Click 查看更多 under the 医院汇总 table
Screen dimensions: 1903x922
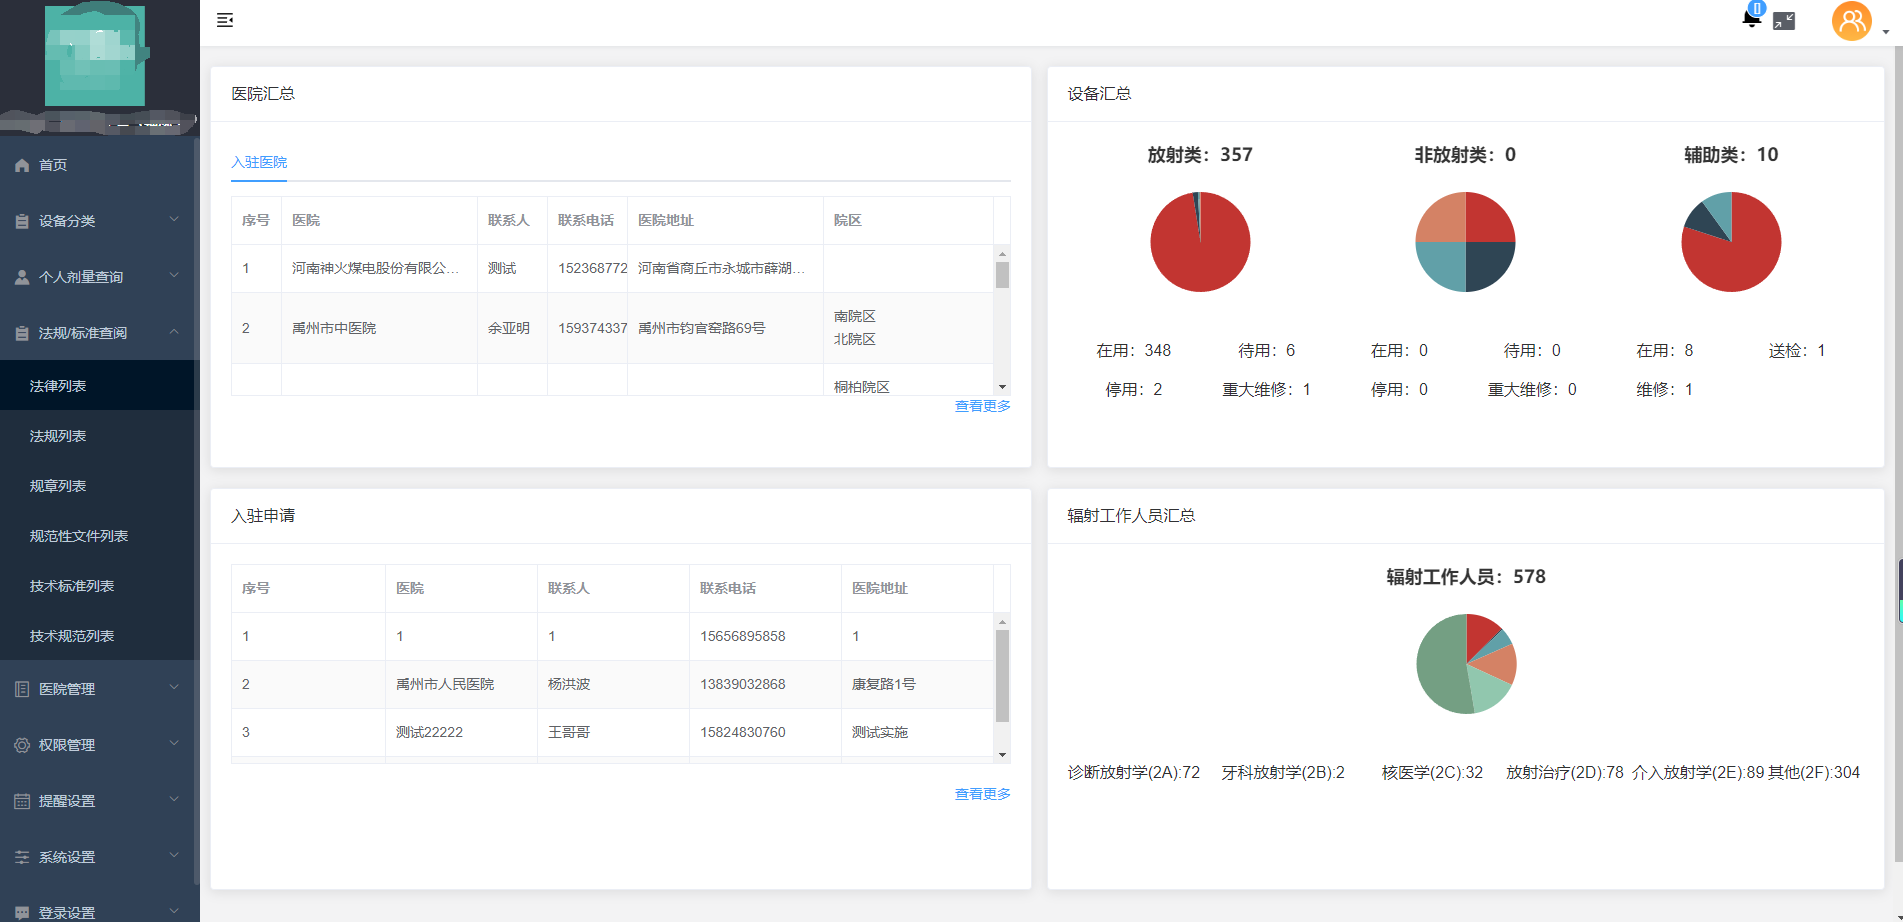pos(982,406)
